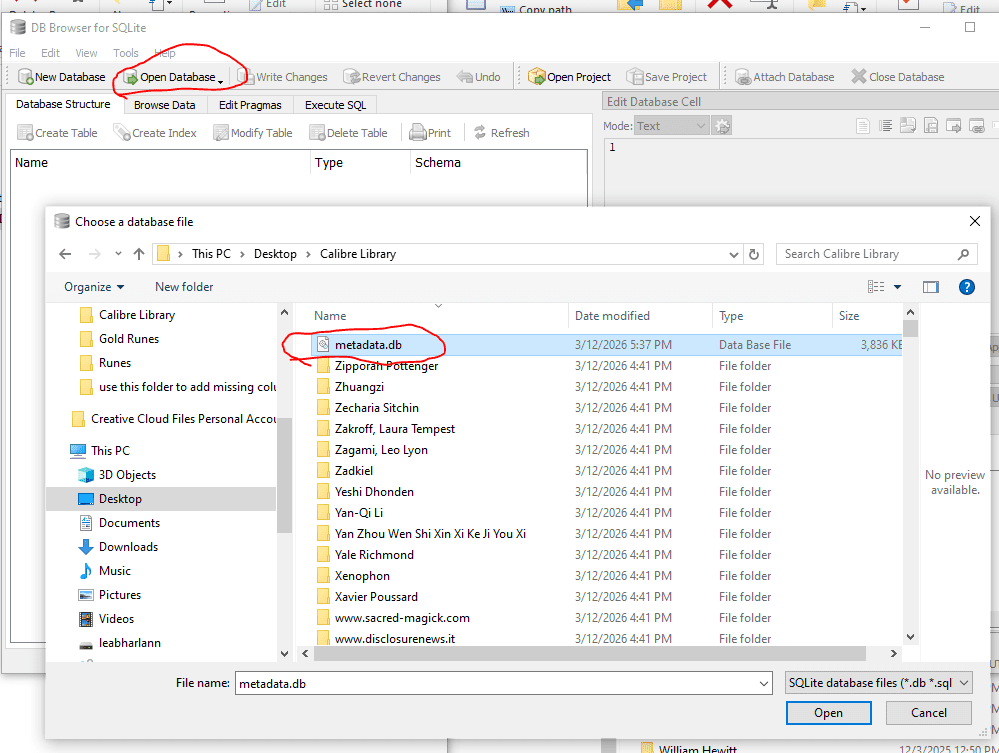Click the Open button in dialog
999x753 pixels.
tap(828, 713)
